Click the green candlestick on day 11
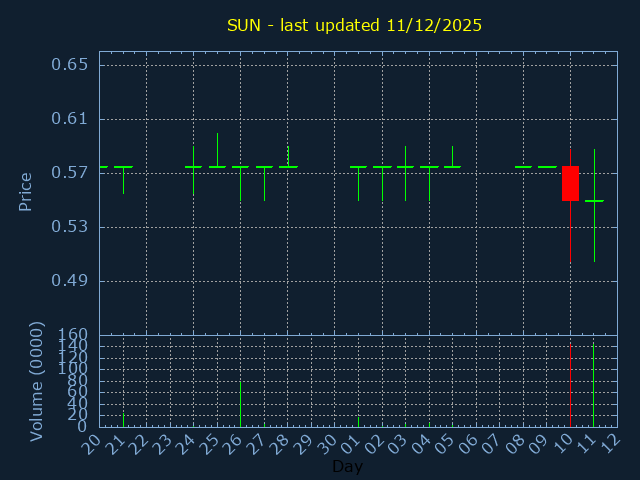Screen dimensions: 640x480 [x=594, y=201]
